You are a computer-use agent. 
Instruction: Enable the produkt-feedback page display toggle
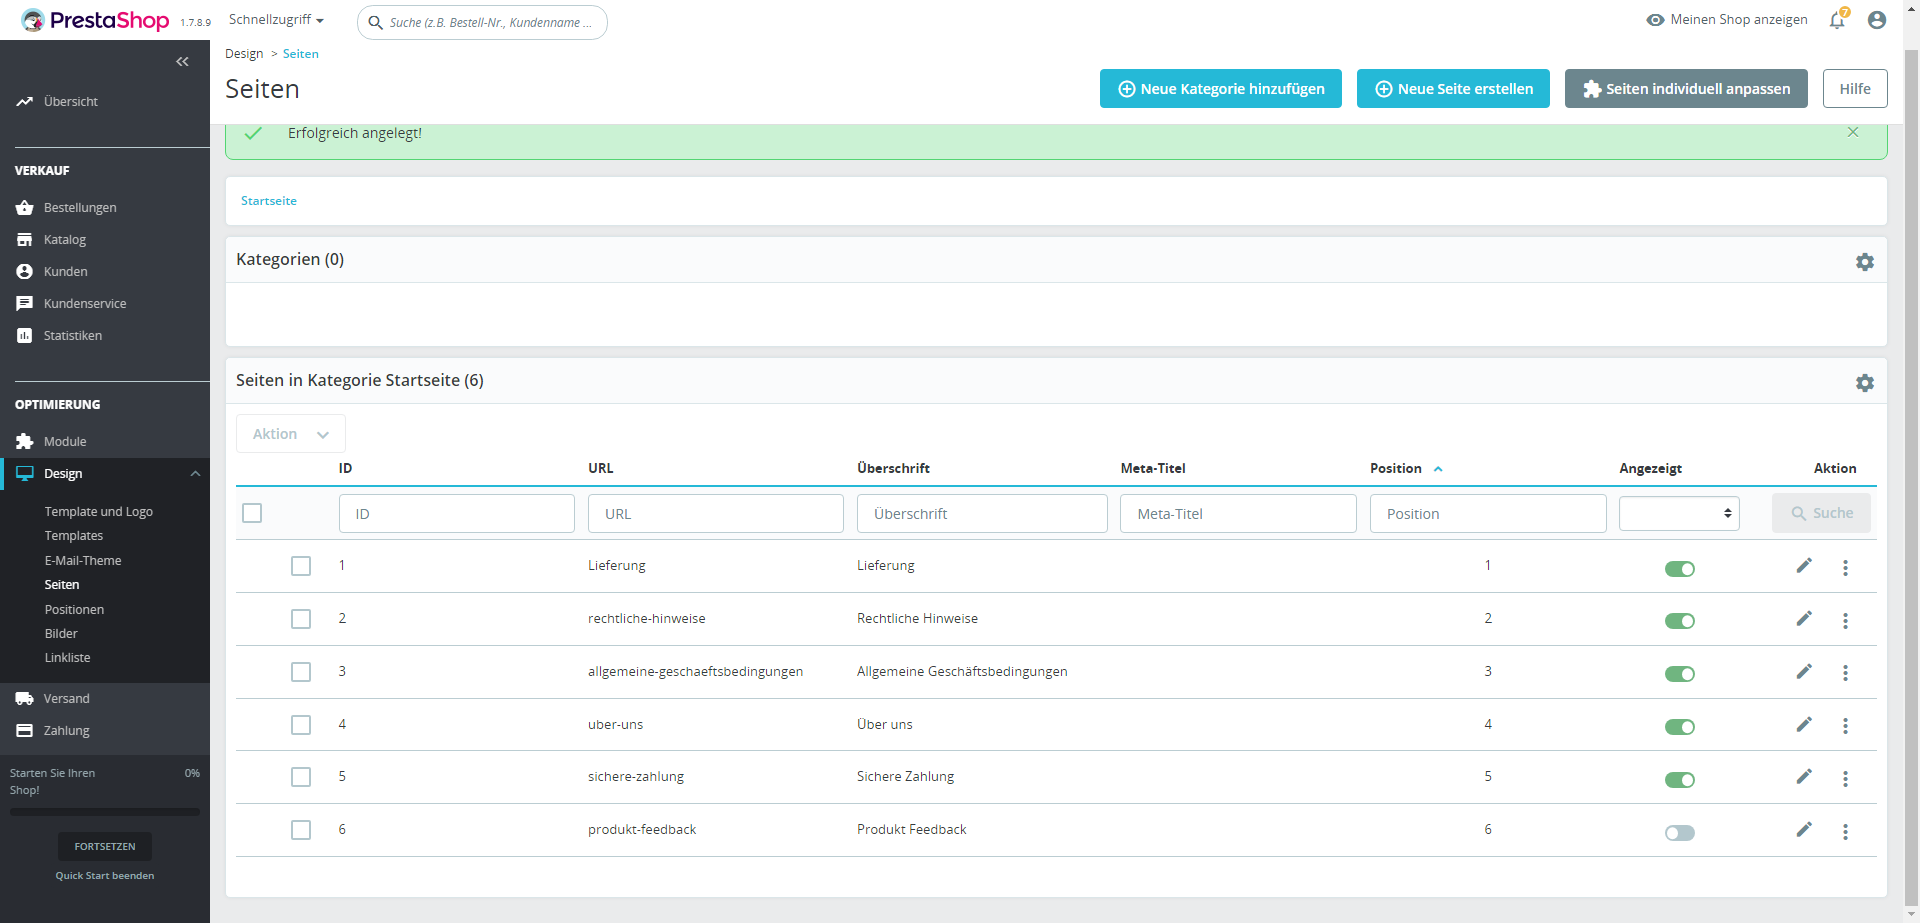click(x=1680, y=833)
